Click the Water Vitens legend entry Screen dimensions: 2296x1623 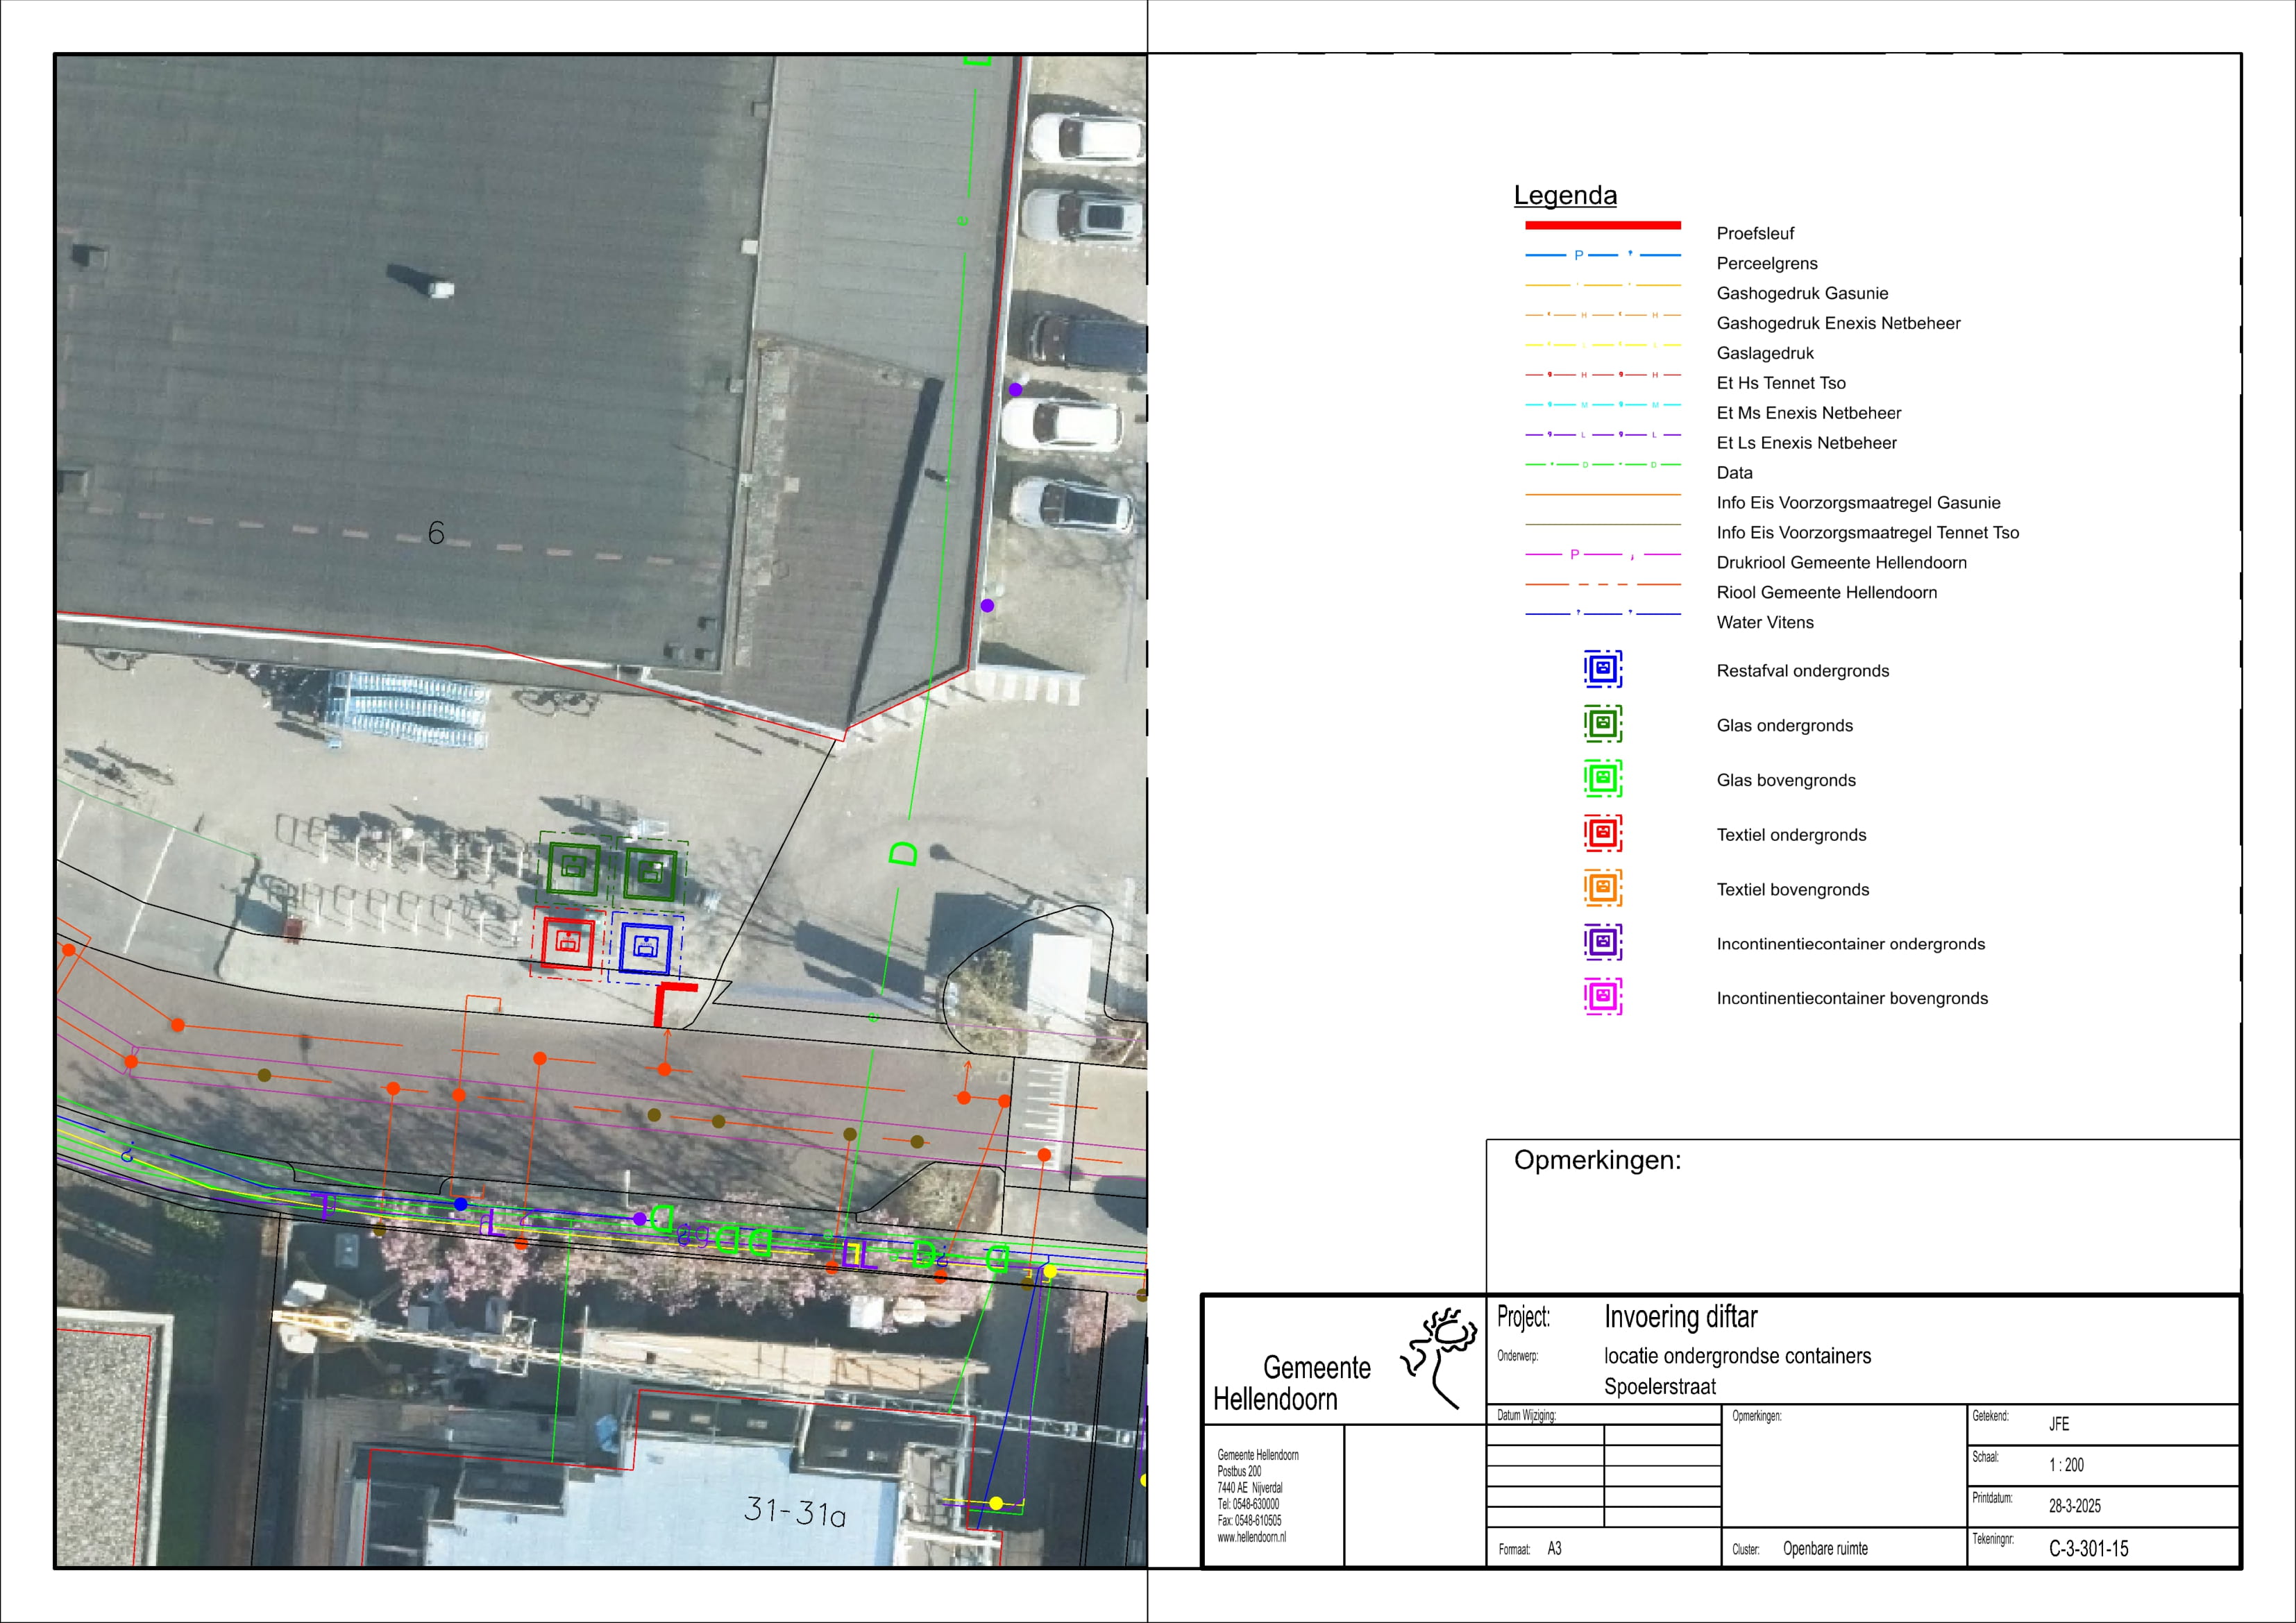[1764, 622]
